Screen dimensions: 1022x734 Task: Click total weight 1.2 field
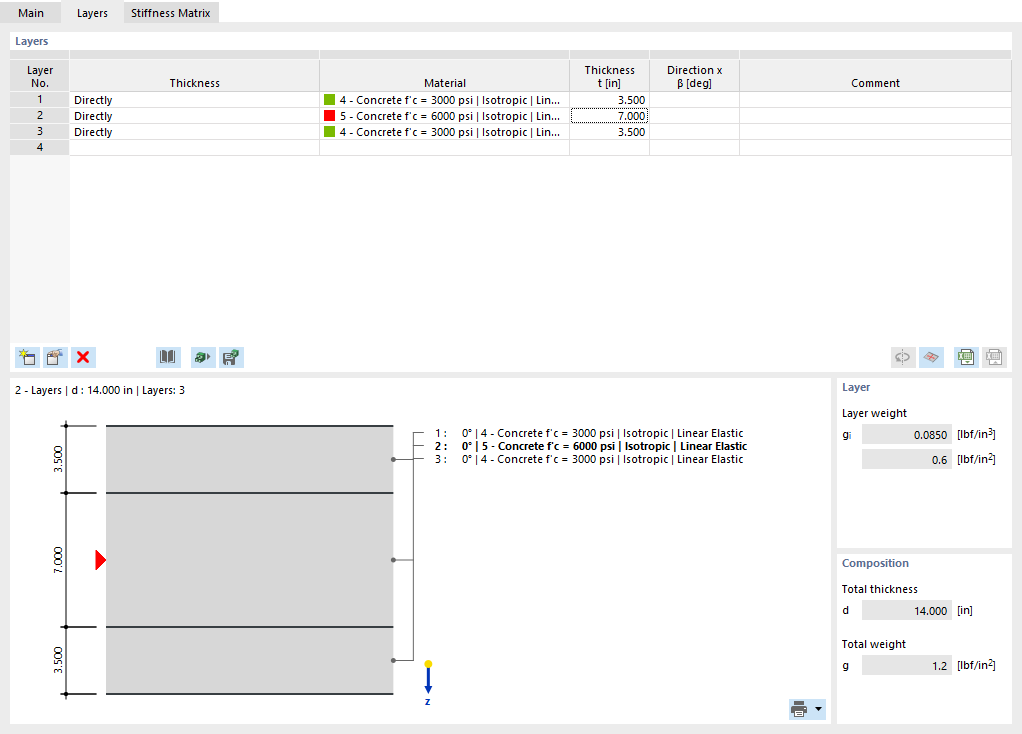coord(907,666)
